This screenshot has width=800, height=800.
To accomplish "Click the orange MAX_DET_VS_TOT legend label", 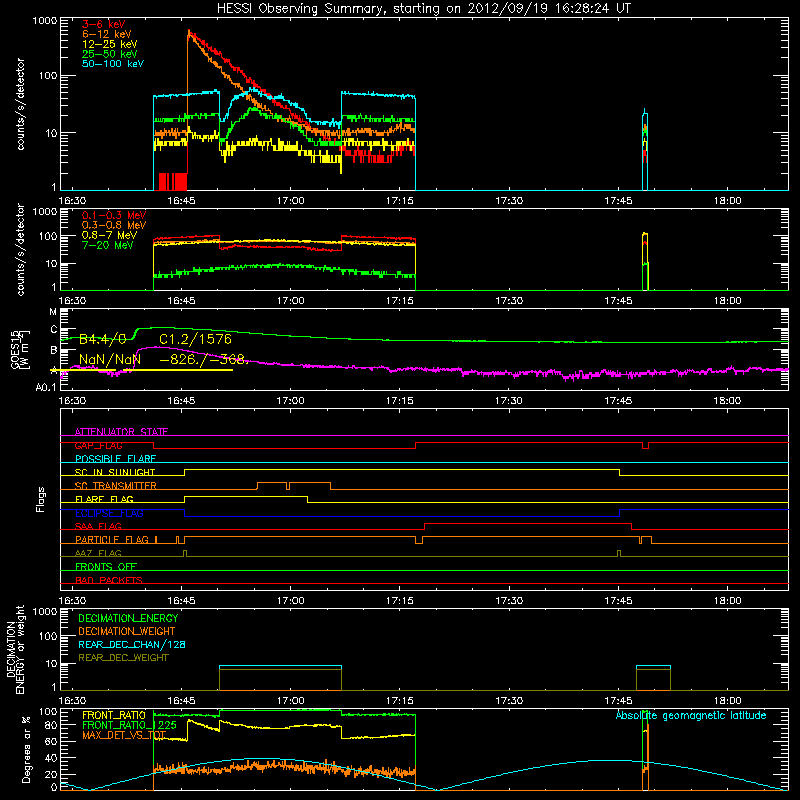I will click(124, 735).
